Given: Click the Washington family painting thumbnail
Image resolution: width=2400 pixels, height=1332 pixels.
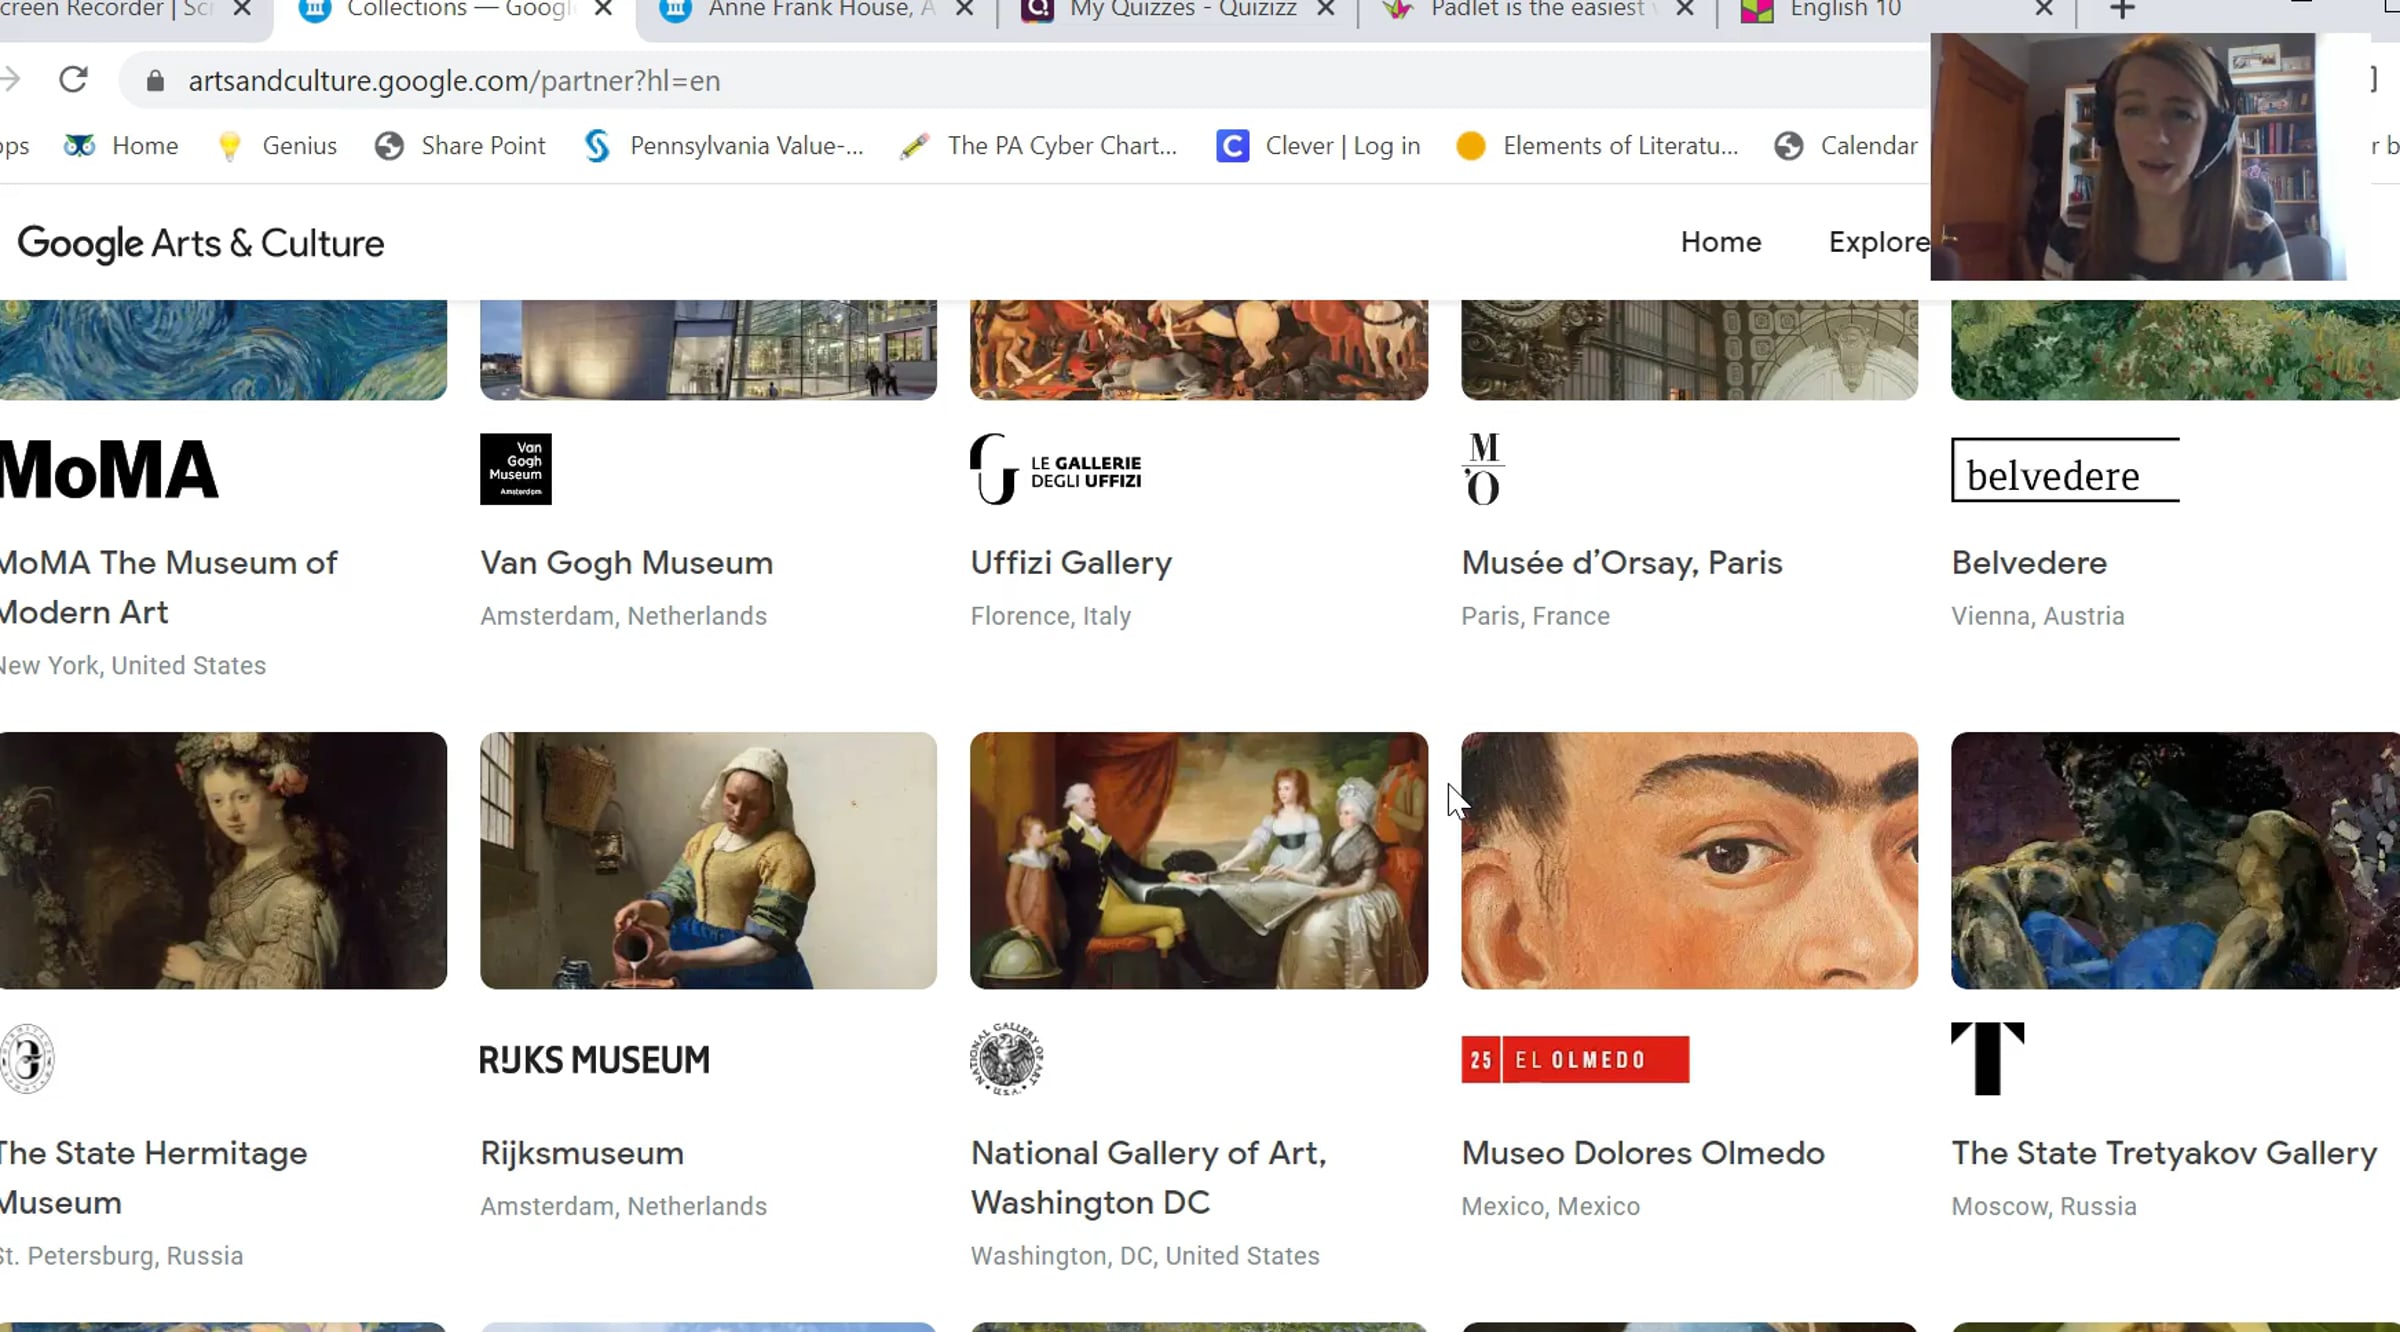Looking at the screenshot, I should pos(1199,860).
